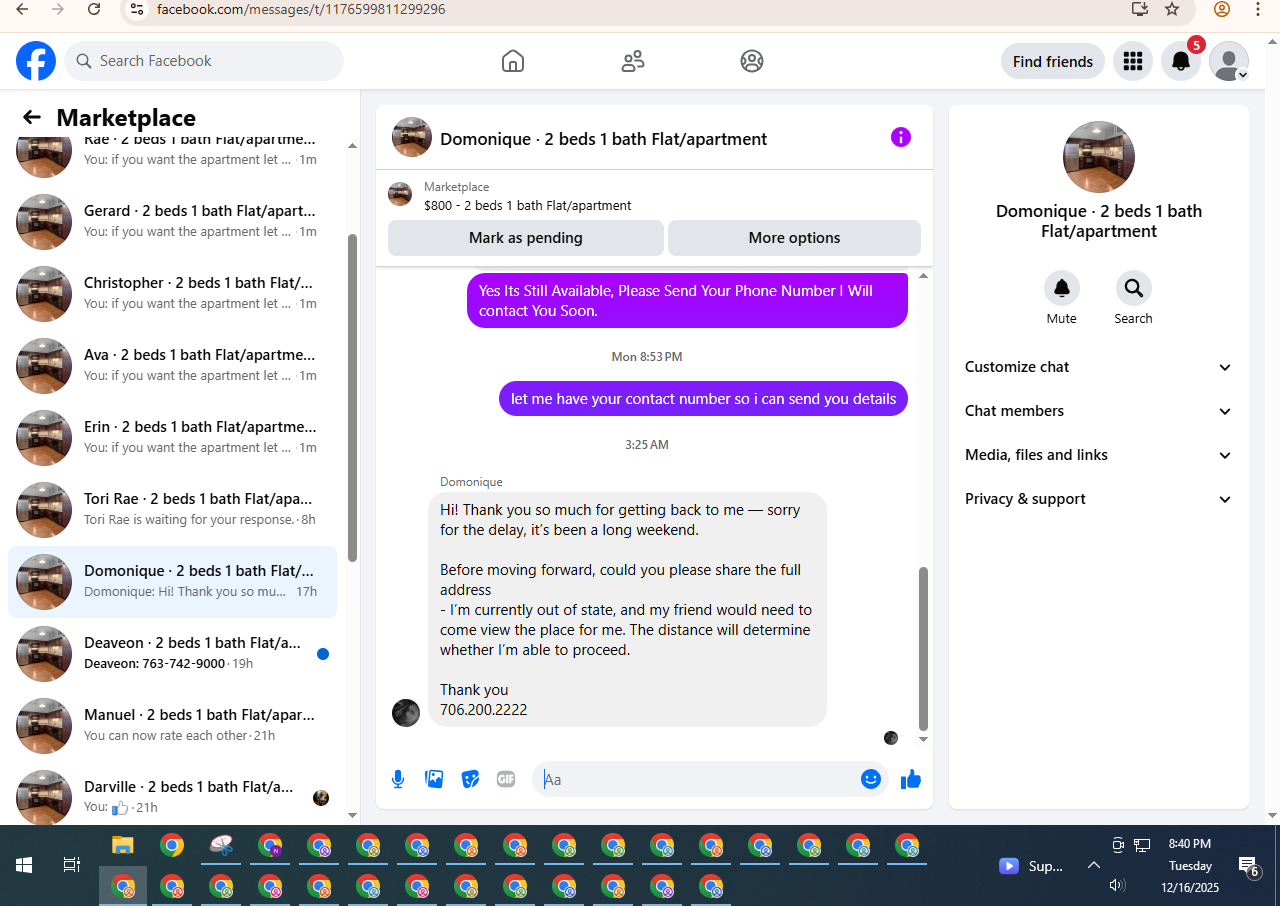The height and width of the screenshot is (906, 1280).
Task: Open the GIF picker
Action: point(506,779)
